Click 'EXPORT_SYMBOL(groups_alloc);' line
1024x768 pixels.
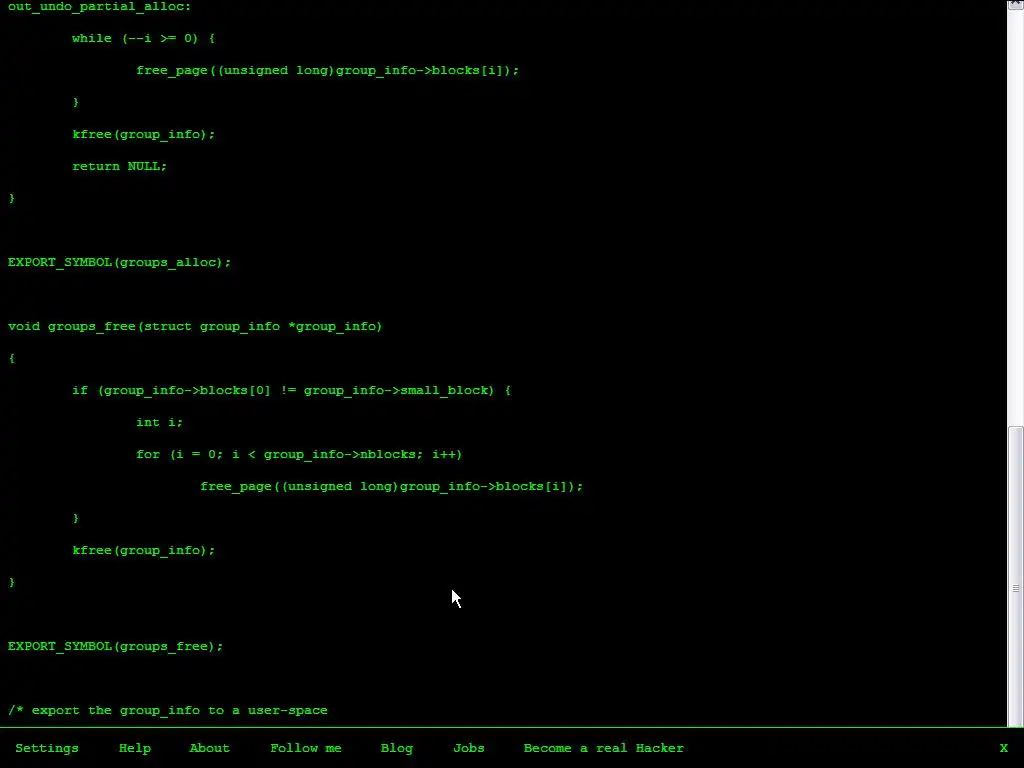120,263
